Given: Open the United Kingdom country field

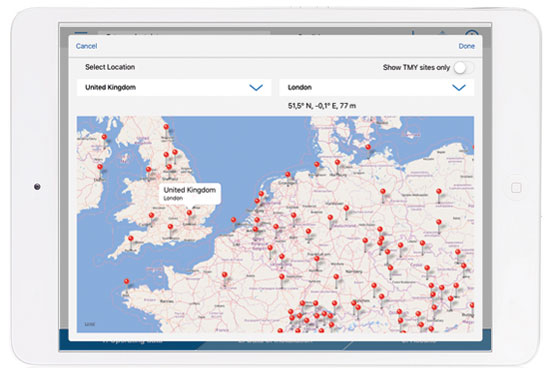Looking at the screenshot, I should click(174, 87).
